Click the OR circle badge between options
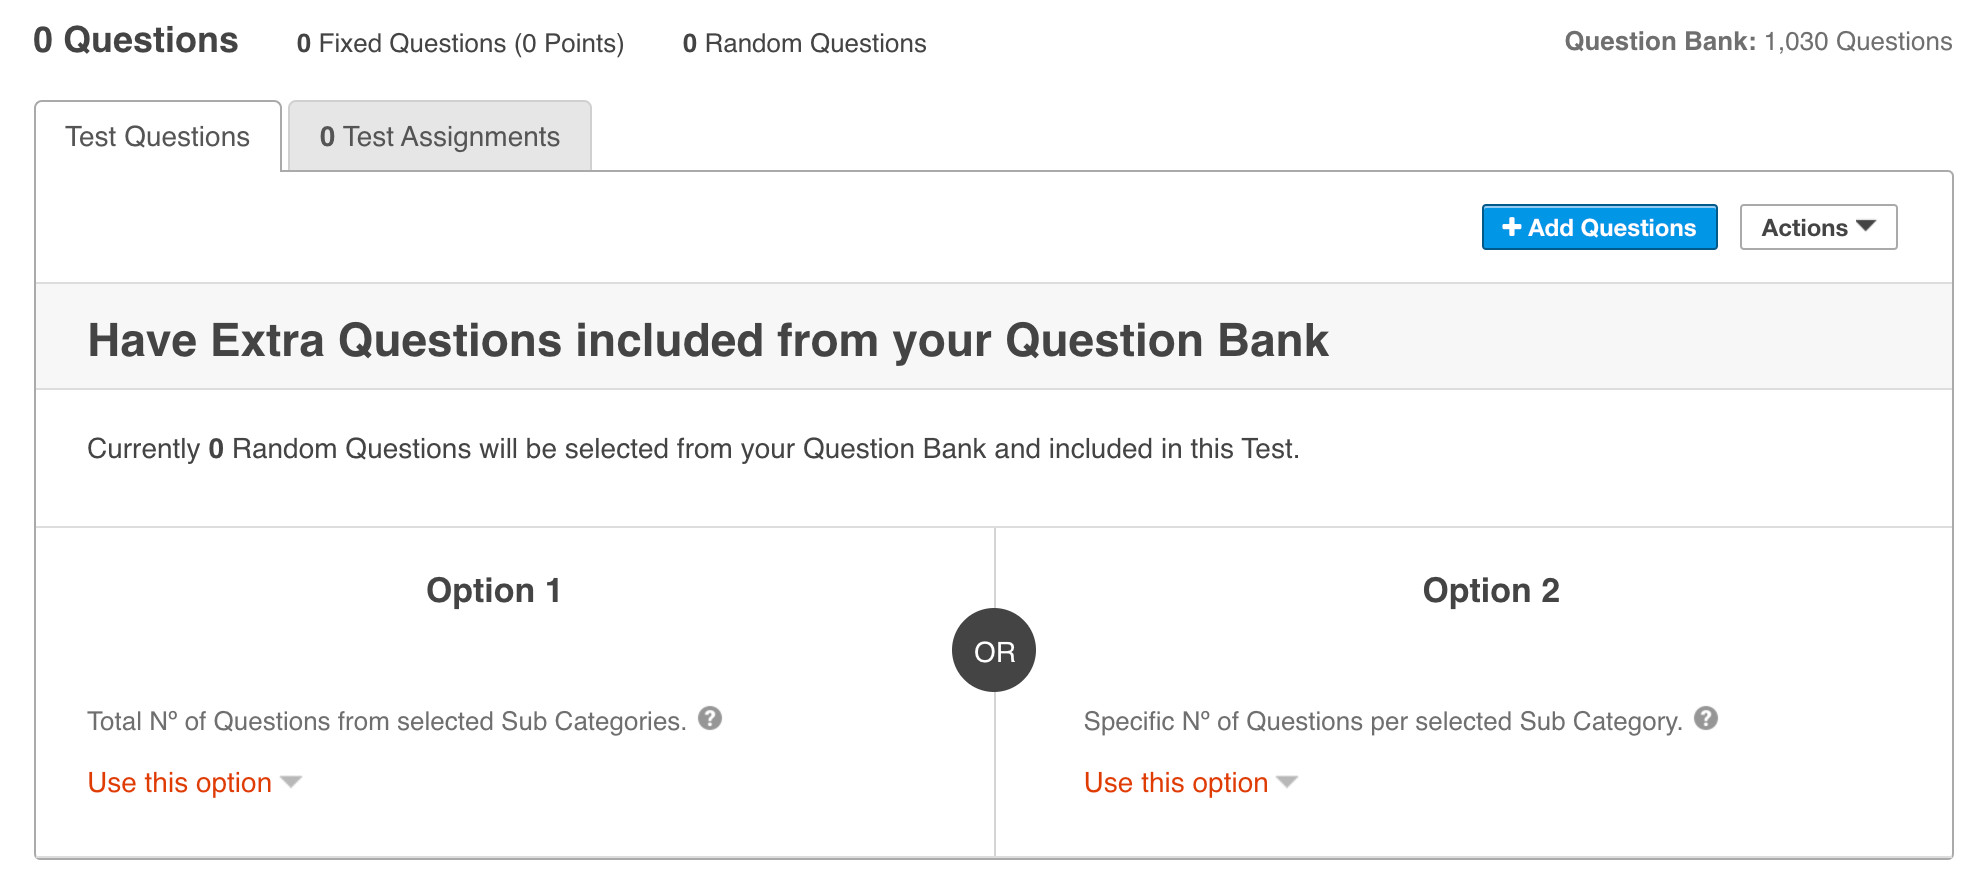 tap(994, 651)
